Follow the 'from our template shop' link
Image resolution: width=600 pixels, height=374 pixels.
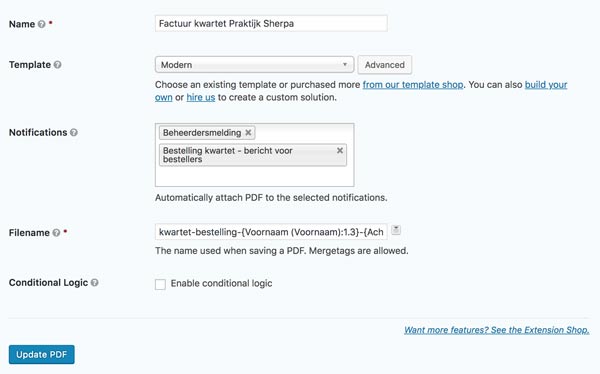tap(413, 85)
